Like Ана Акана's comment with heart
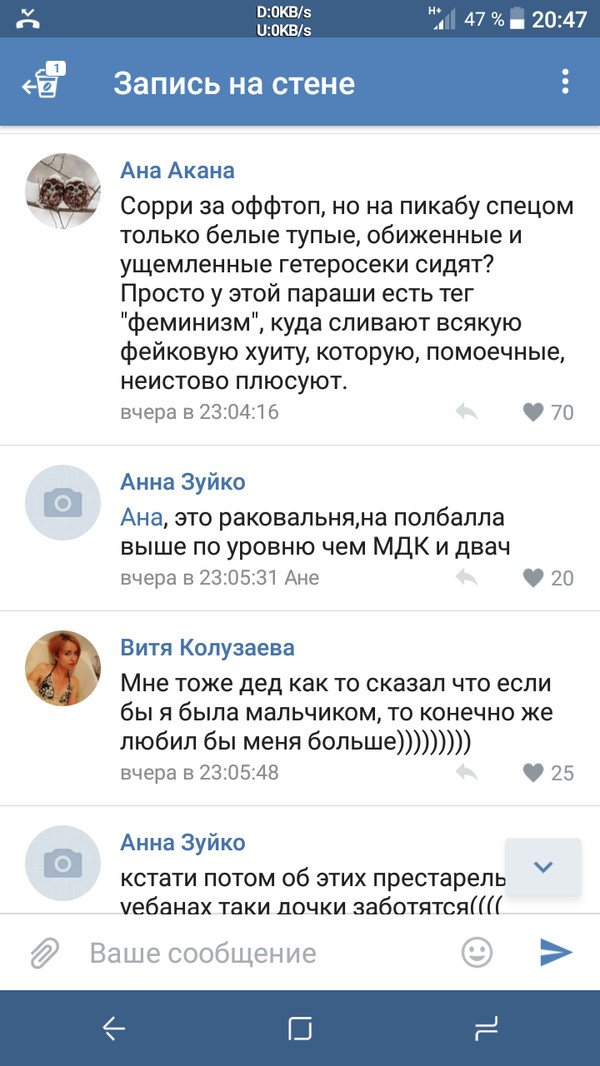 (x=534, y=412)
